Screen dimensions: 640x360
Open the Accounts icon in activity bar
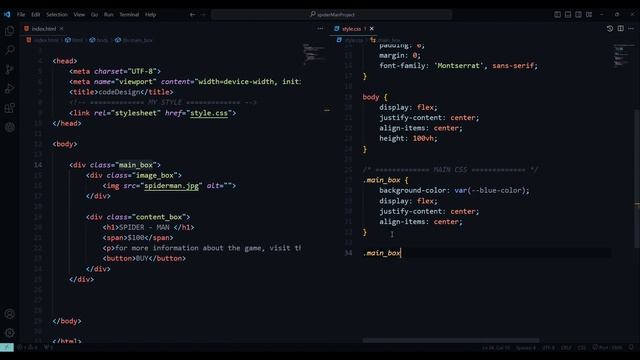[9, 314]
